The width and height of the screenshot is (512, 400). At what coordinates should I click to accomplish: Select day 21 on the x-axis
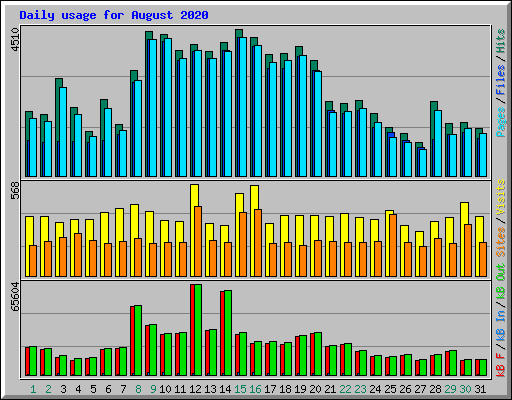[x=330, y=389]
